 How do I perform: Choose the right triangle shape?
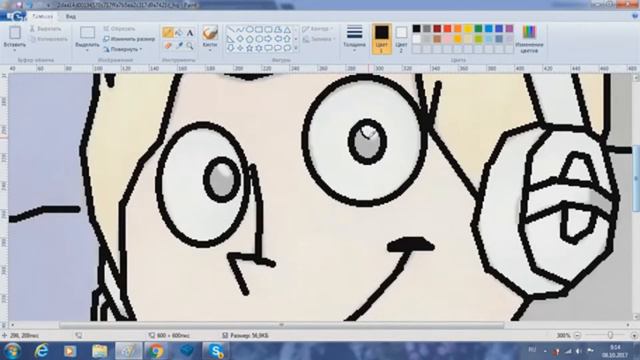click(x=231, y=39)
